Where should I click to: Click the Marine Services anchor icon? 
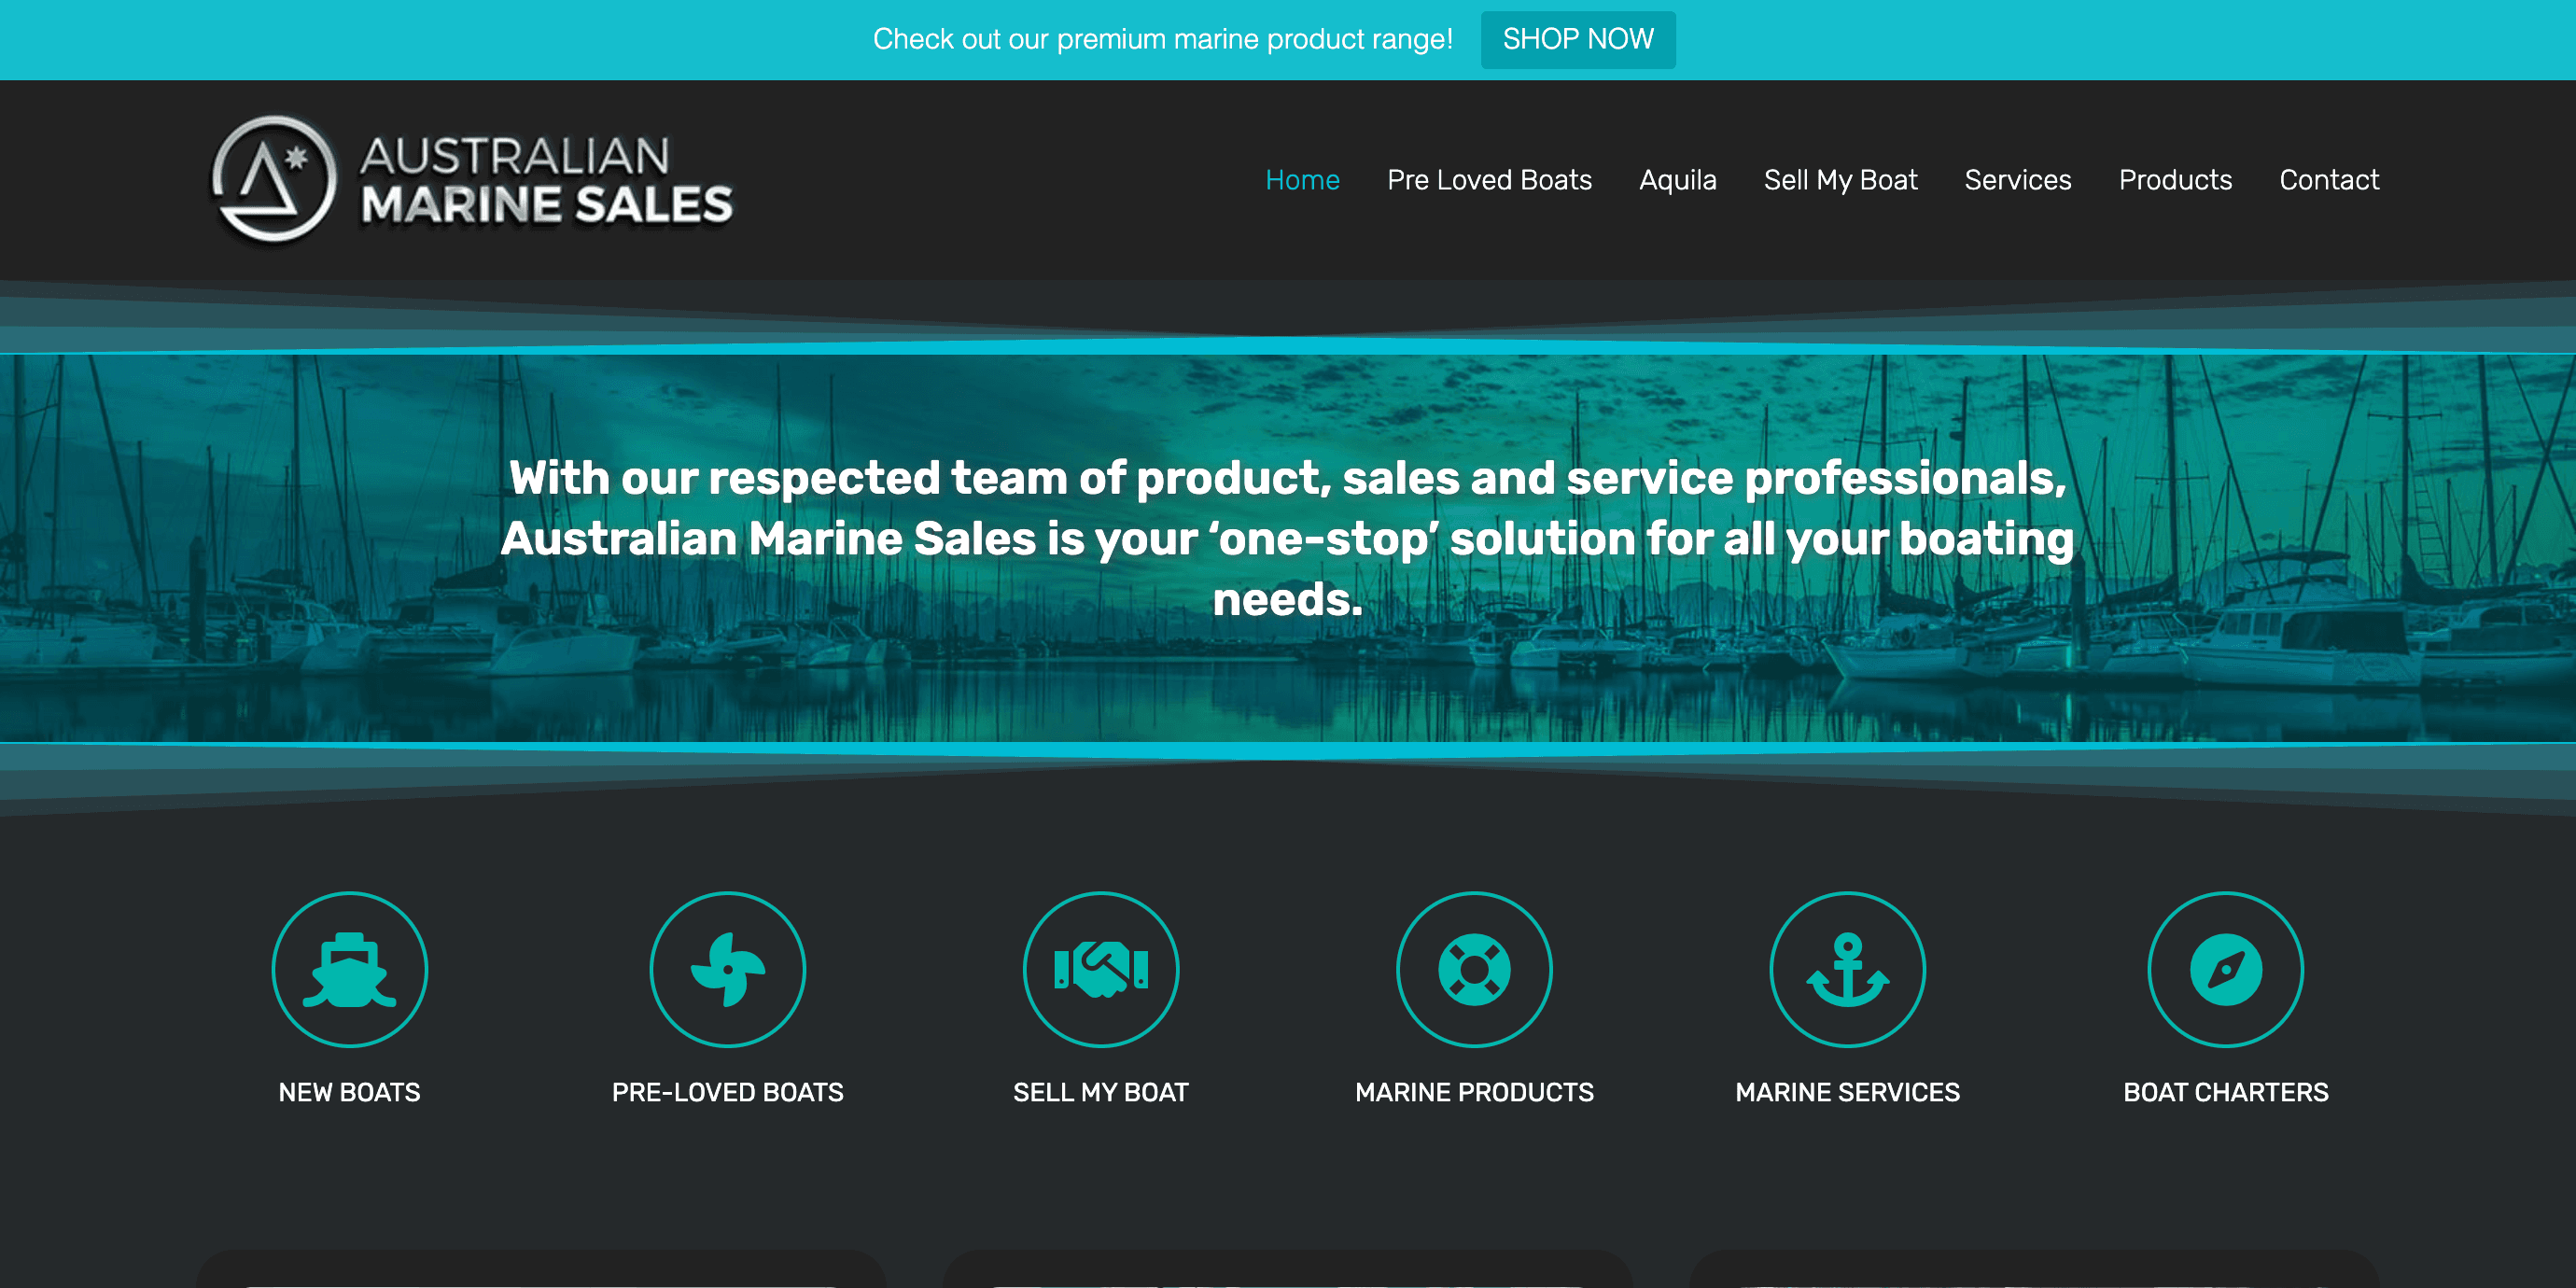[x=1847, y=969]
